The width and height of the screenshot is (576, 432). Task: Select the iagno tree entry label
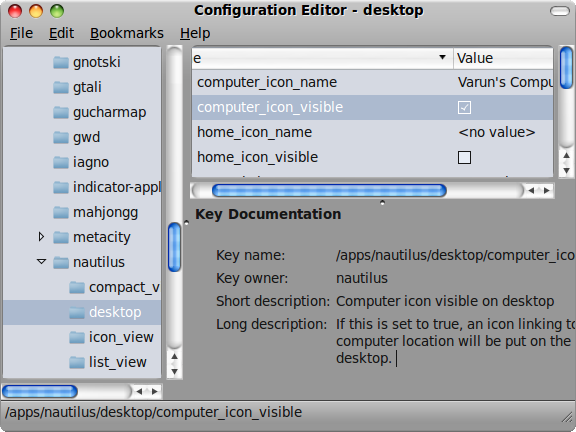tap(91, 162)
